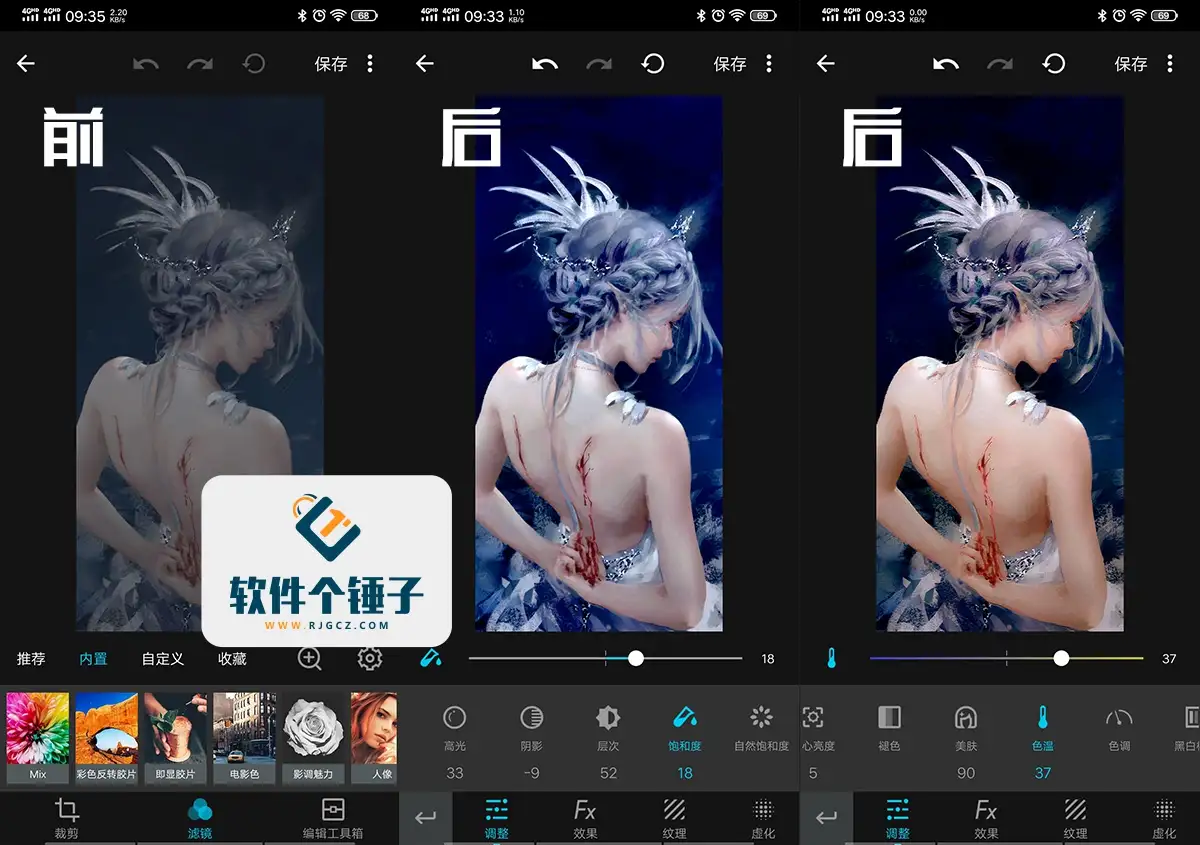1200x845 pixels.
Task: Open the three-dot menu on the leftmost screen
Action: click(370, 64)
